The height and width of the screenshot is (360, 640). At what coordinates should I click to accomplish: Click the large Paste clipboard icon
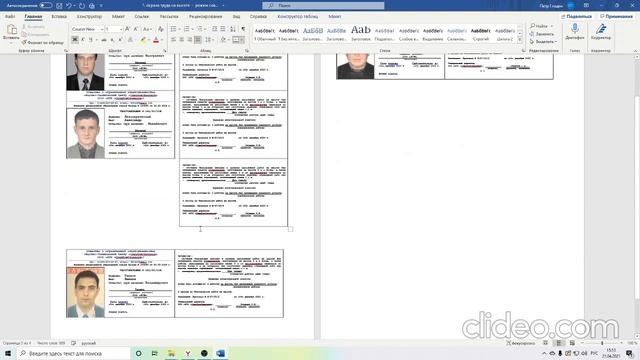(11, 29)
